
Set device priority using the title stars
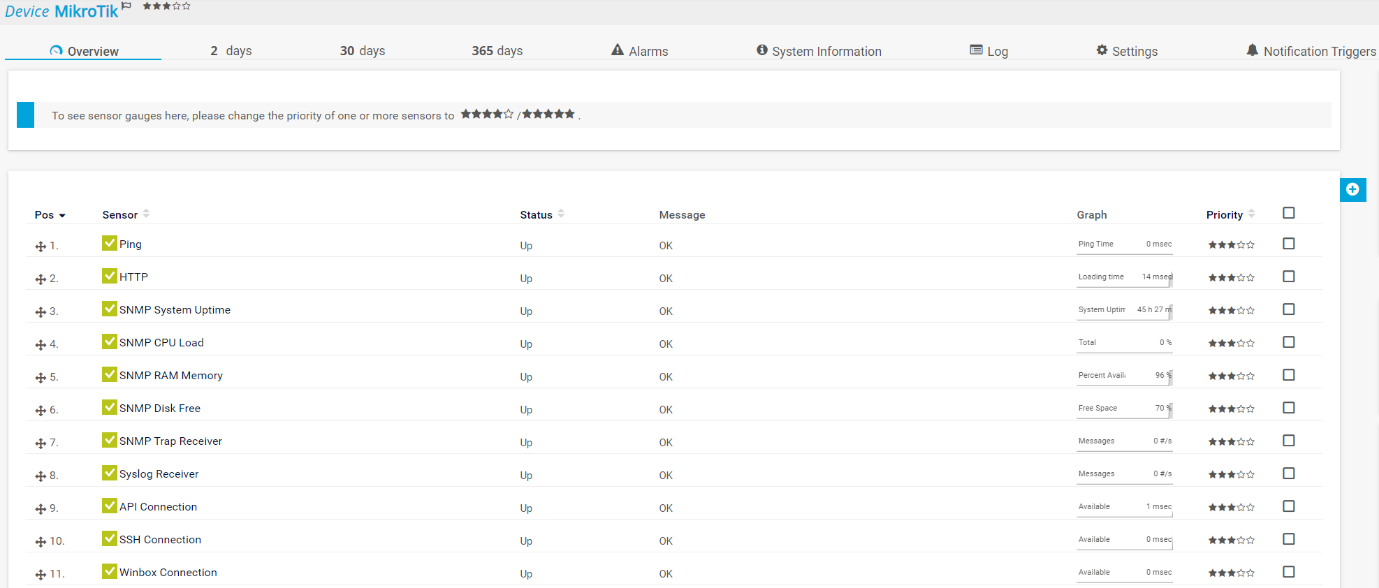[x=166, y=6]
